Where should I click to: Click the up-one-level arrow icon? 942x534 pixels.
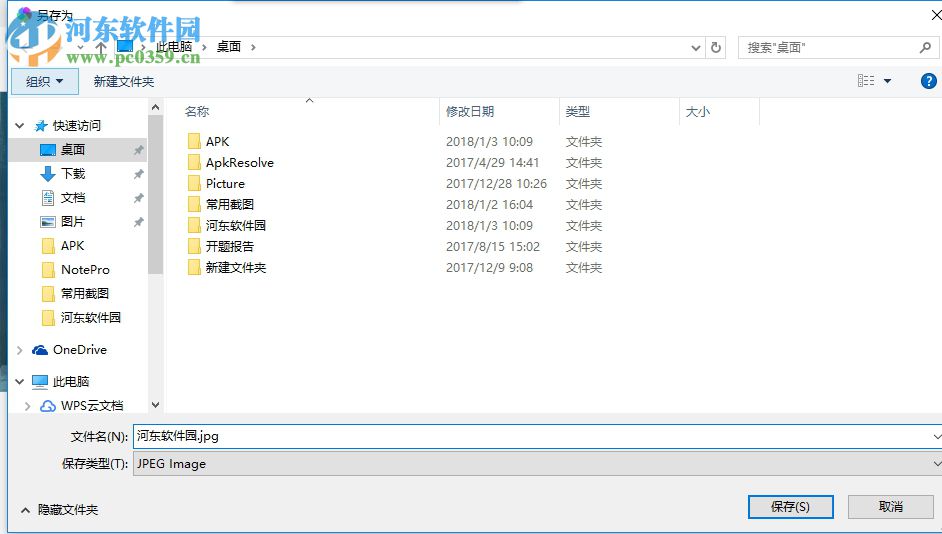(x=101, y=47)
